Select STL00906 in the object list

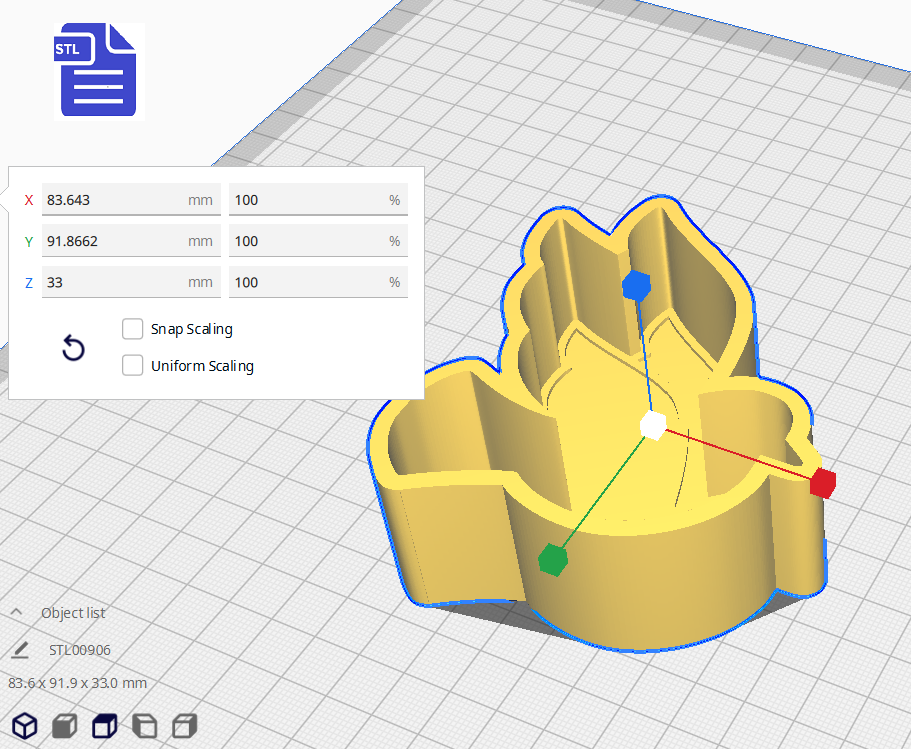click(x=80, y=650)
